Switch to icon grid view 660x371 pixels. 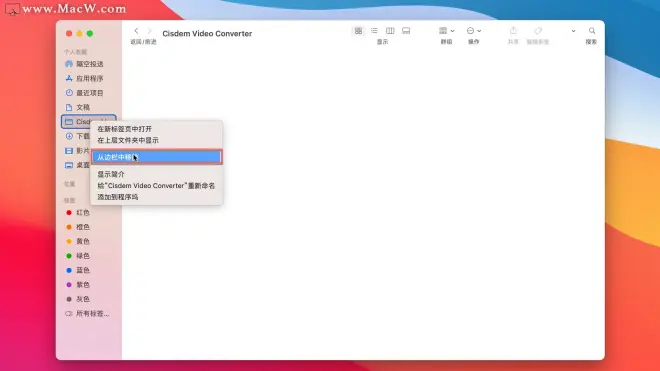click(358, 31)
